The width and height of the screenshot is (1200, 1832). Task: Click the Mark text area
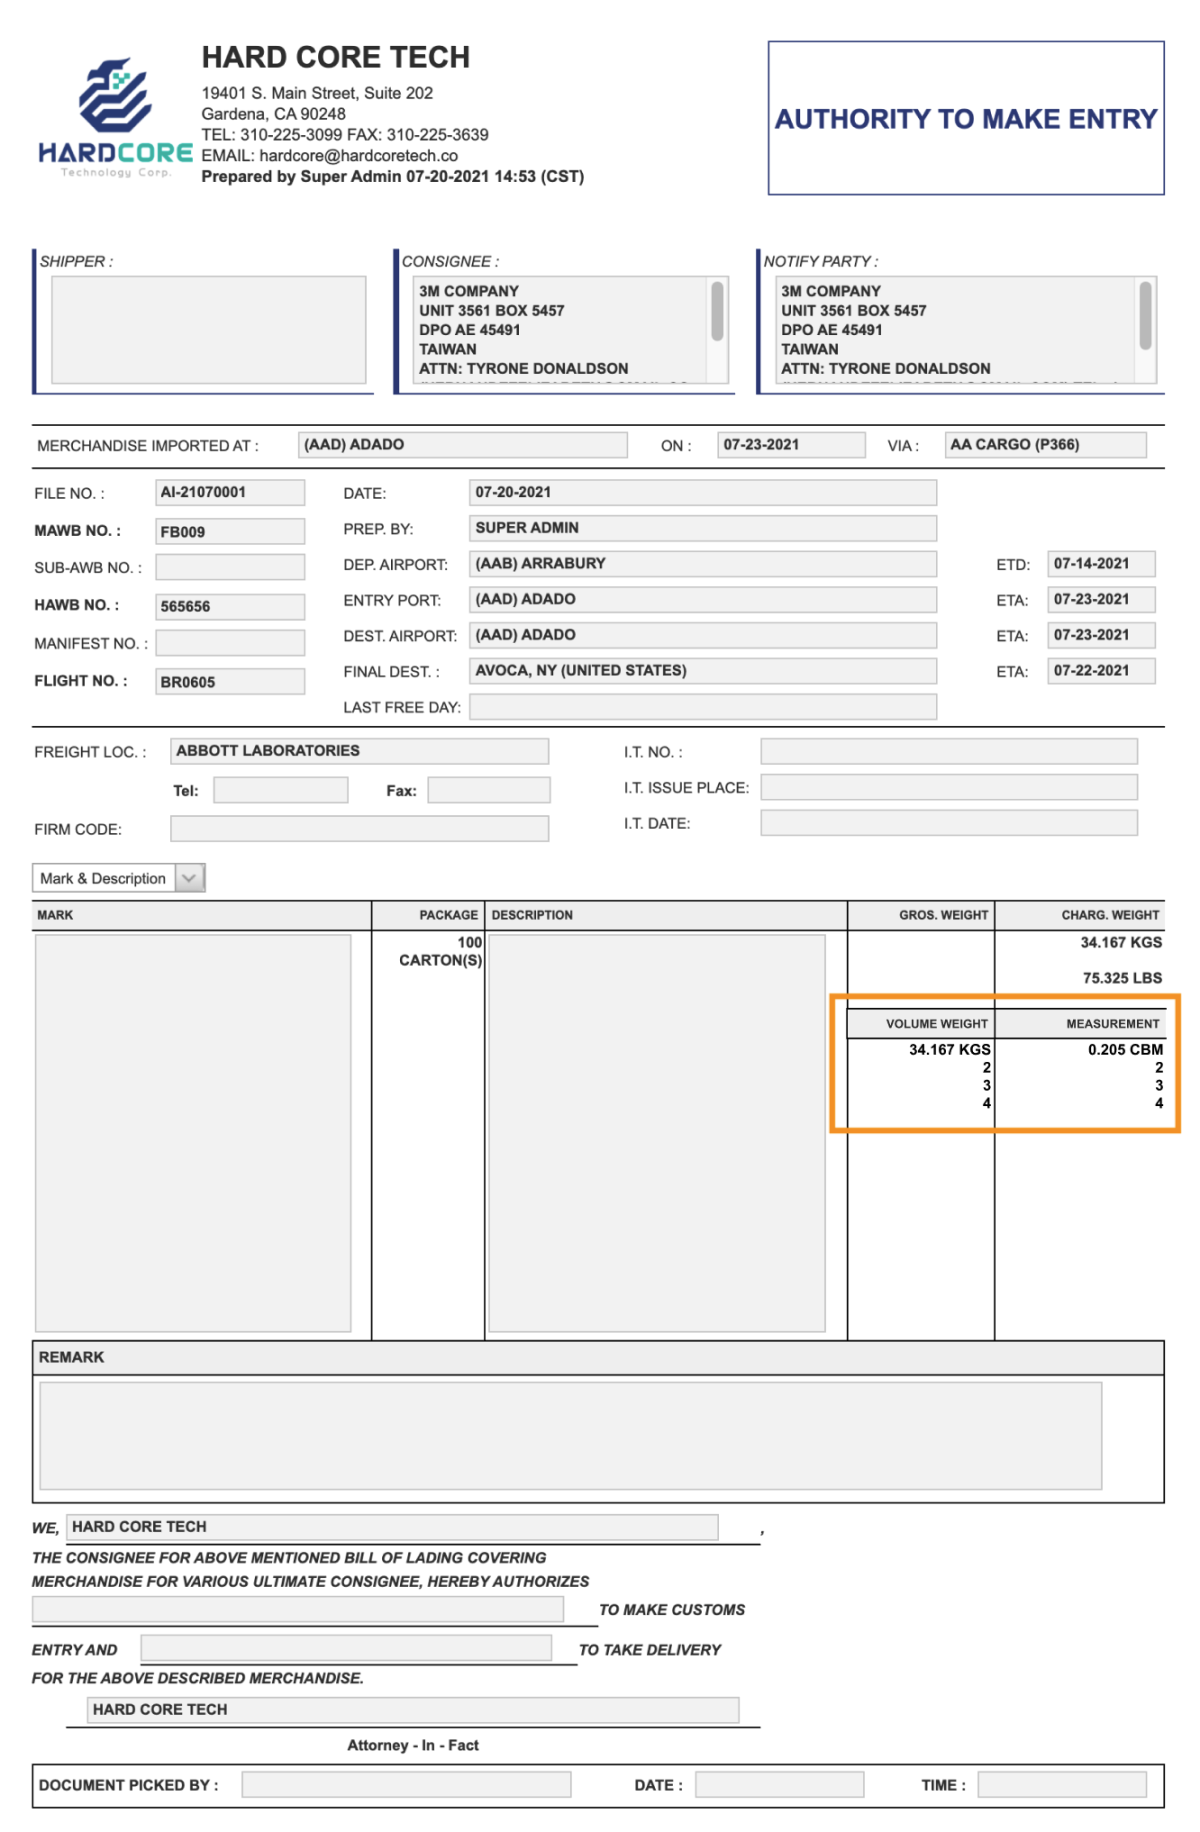tap(193, 1132)
